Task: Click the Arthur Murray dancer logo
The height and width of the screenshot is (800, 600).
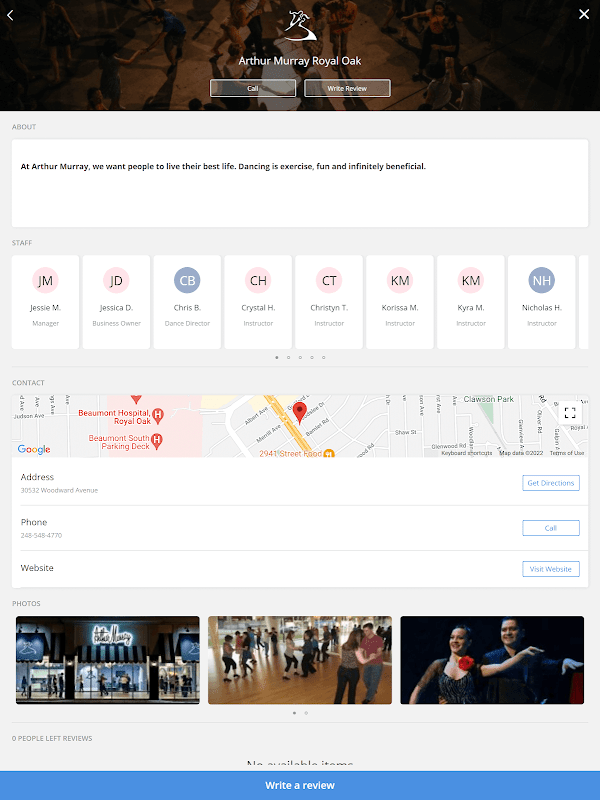Action: click(299, 27)
